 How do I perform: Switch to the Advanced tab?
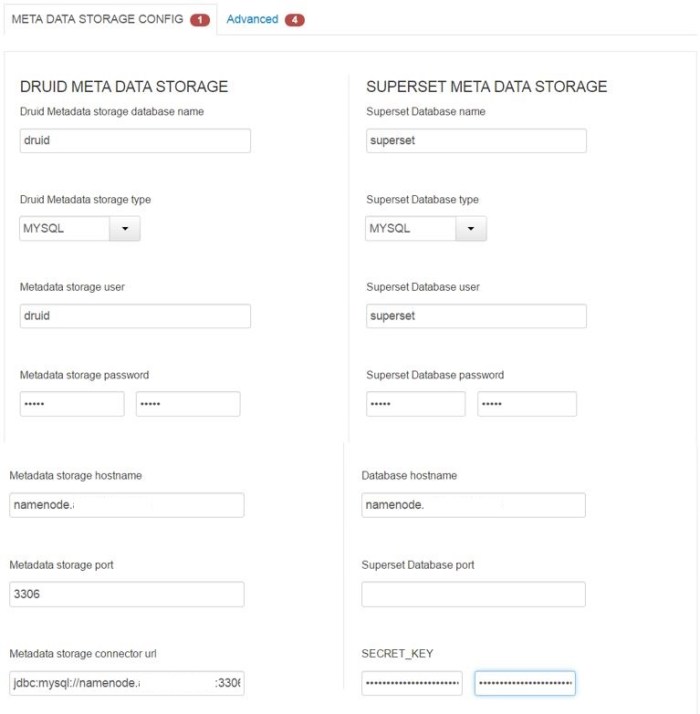click(252, 20)
